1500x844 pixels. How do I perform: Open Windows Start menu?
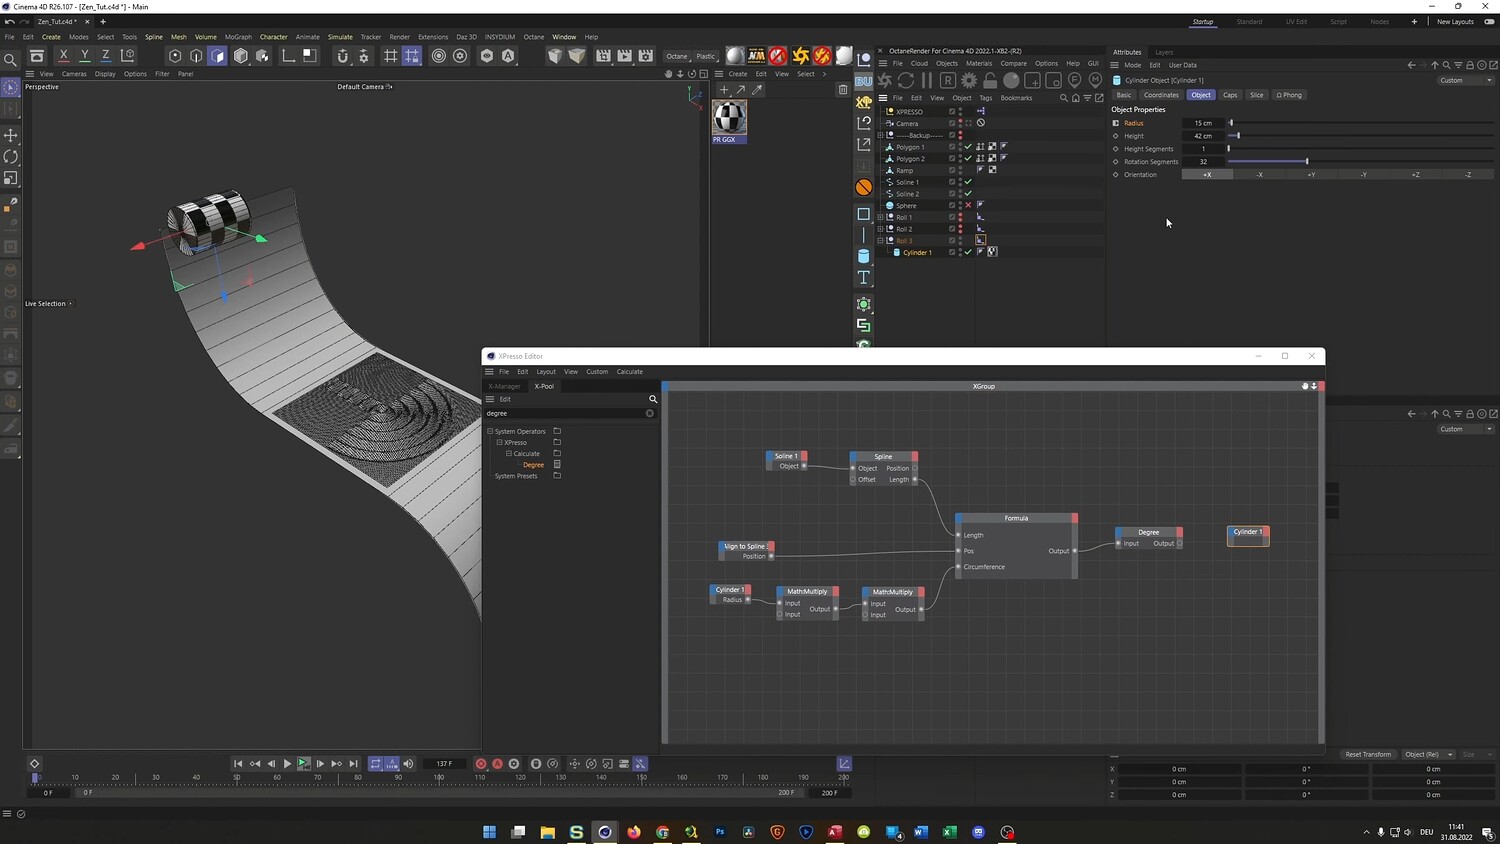pyautogui.click(x=490, y=832)
